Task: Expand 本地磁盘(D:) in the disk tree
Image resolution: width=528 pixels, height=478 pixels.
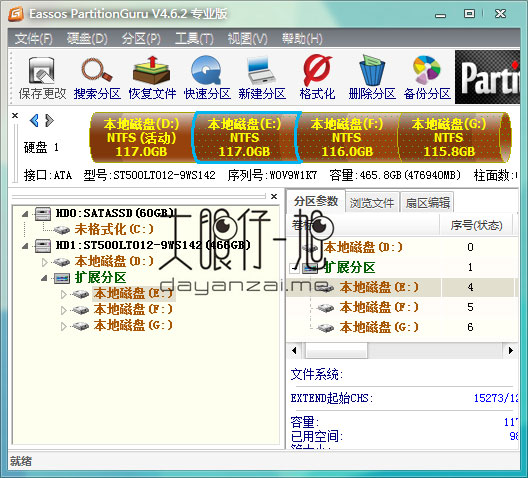Action: coord(44,262)
